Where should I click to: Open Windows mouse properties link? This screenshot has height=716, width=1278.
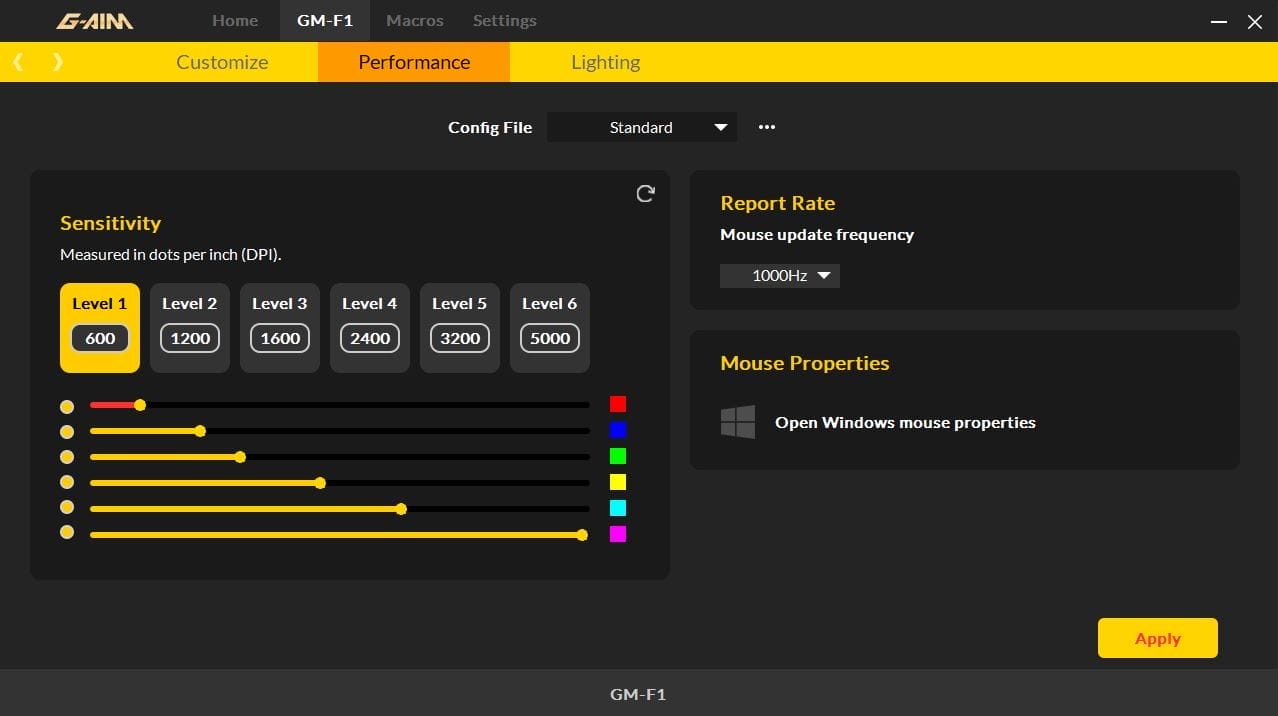click(905, 422)
